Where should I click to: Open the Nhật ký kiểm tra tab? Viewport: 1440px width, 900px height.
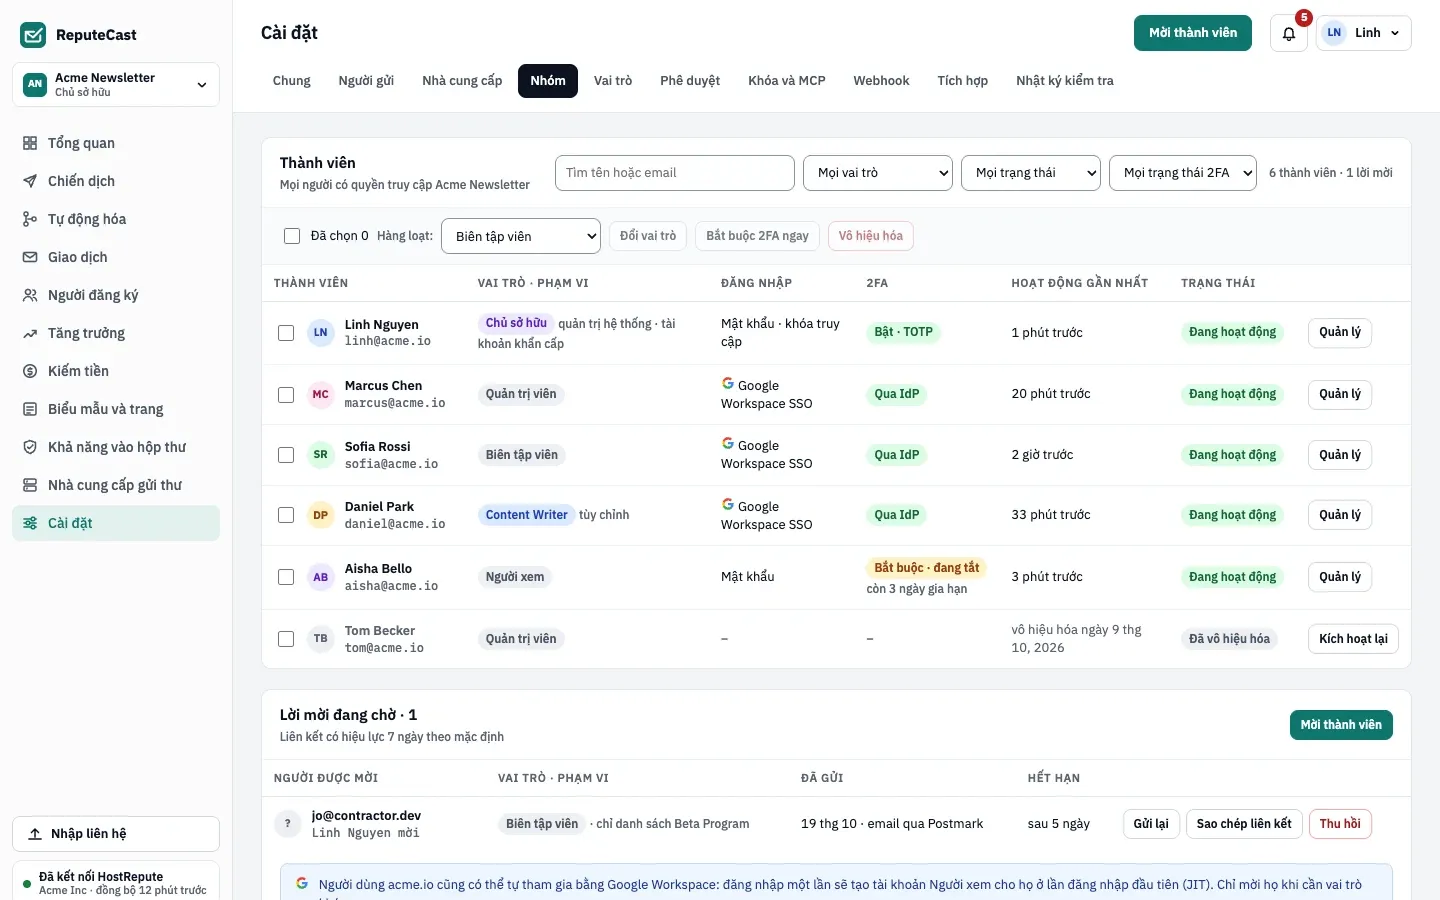[1065, 81]
